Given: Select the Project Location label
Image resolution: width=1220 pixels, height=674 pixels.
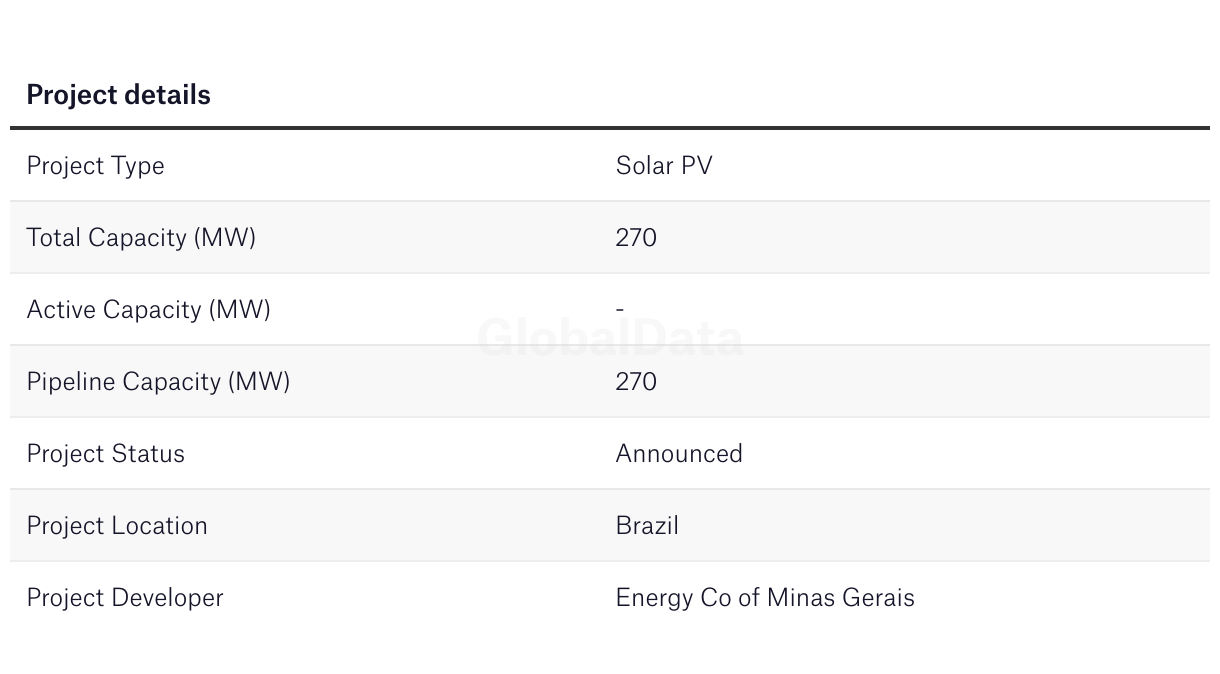Looking at the screenshot, I should pyautogui.click(x=117, y=526).
